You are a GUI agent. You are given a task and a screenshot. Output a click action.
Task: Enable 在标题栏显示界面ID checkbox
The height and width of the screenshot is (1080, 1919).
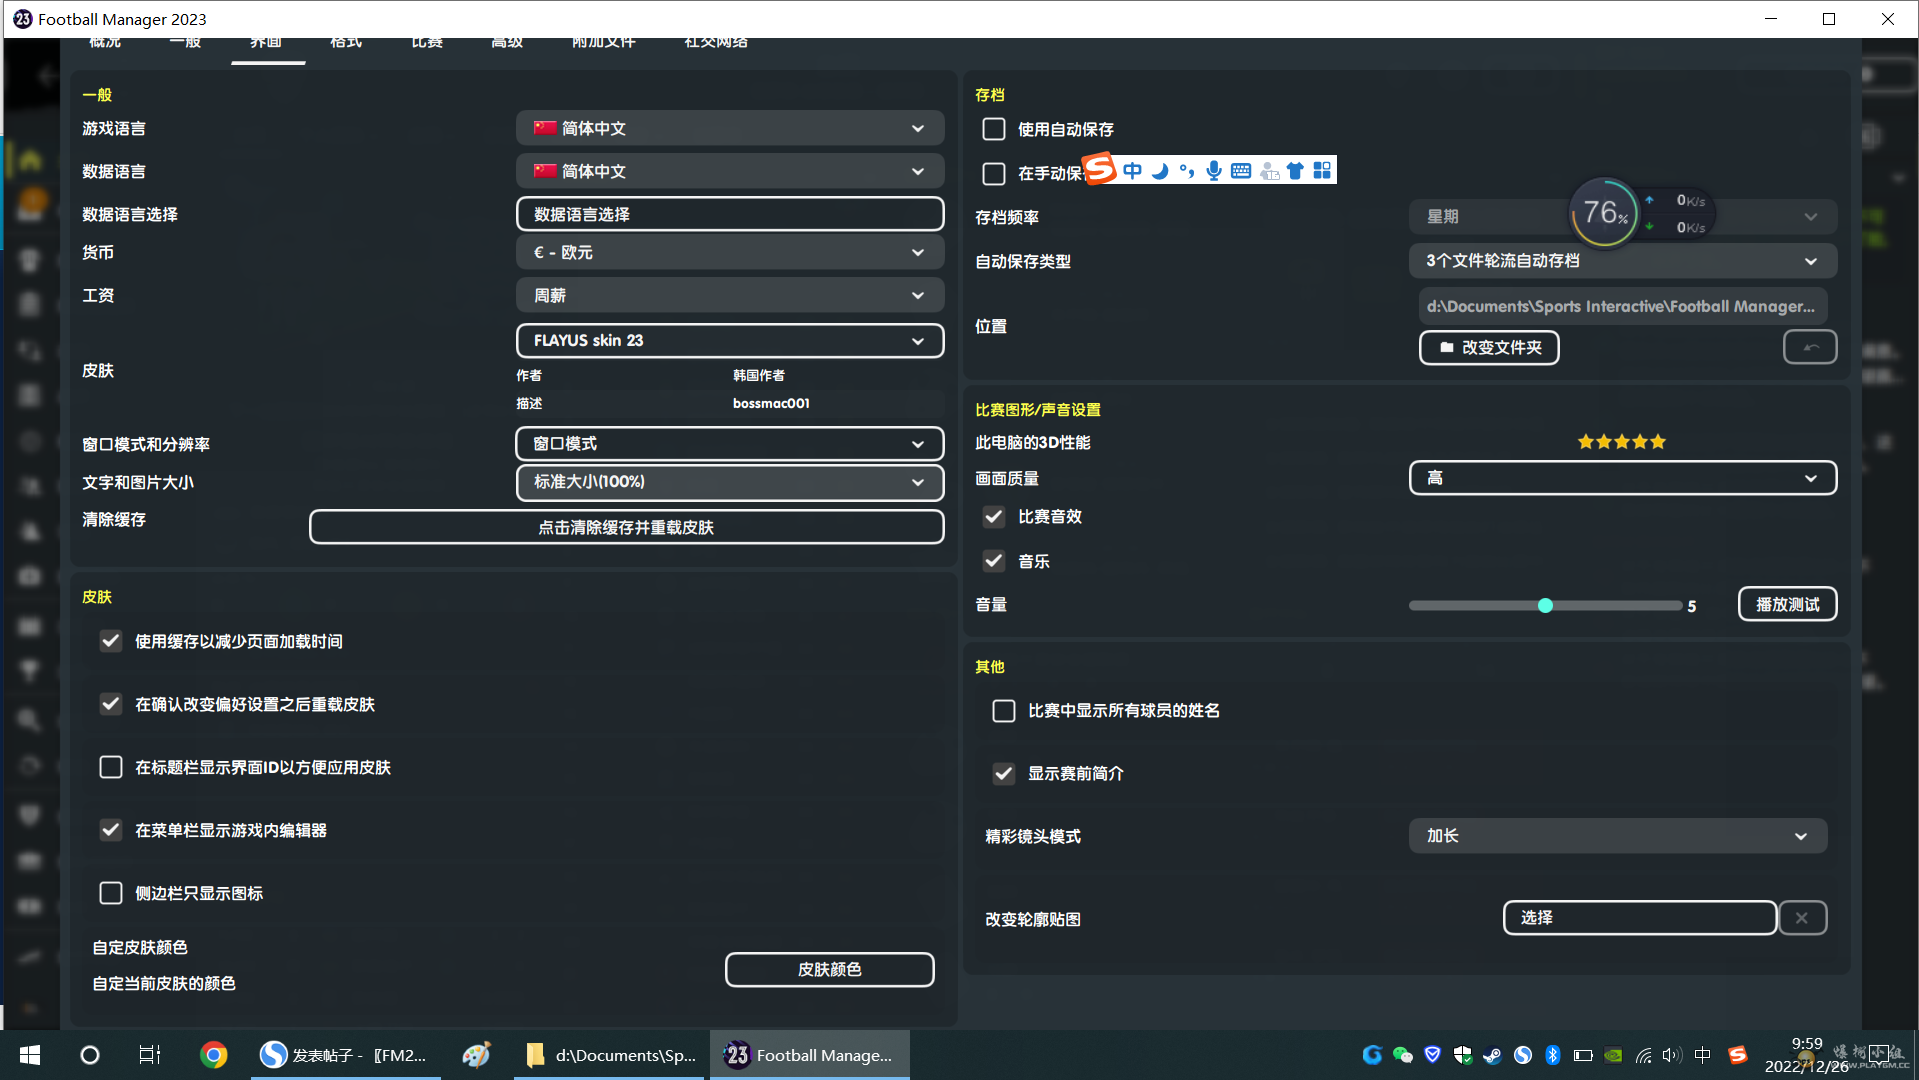tap(111, 767)
